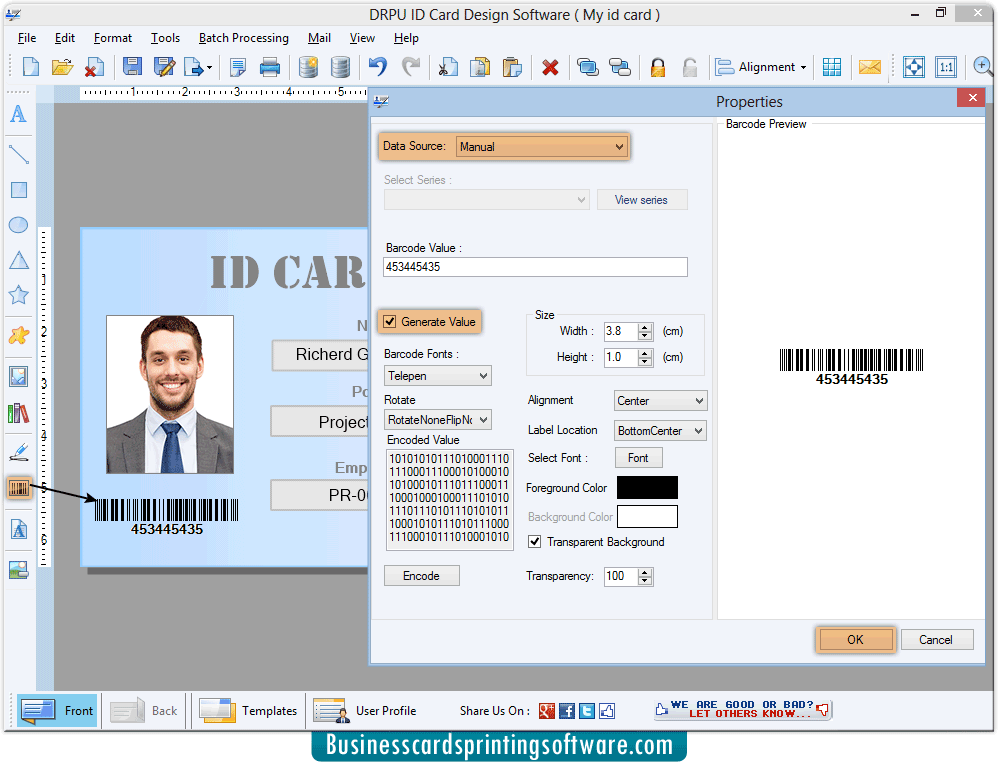Toggle the Transparent Background checkbox
Image resolution: width=998 pixels, height=762 pixels.
point(535,542)
